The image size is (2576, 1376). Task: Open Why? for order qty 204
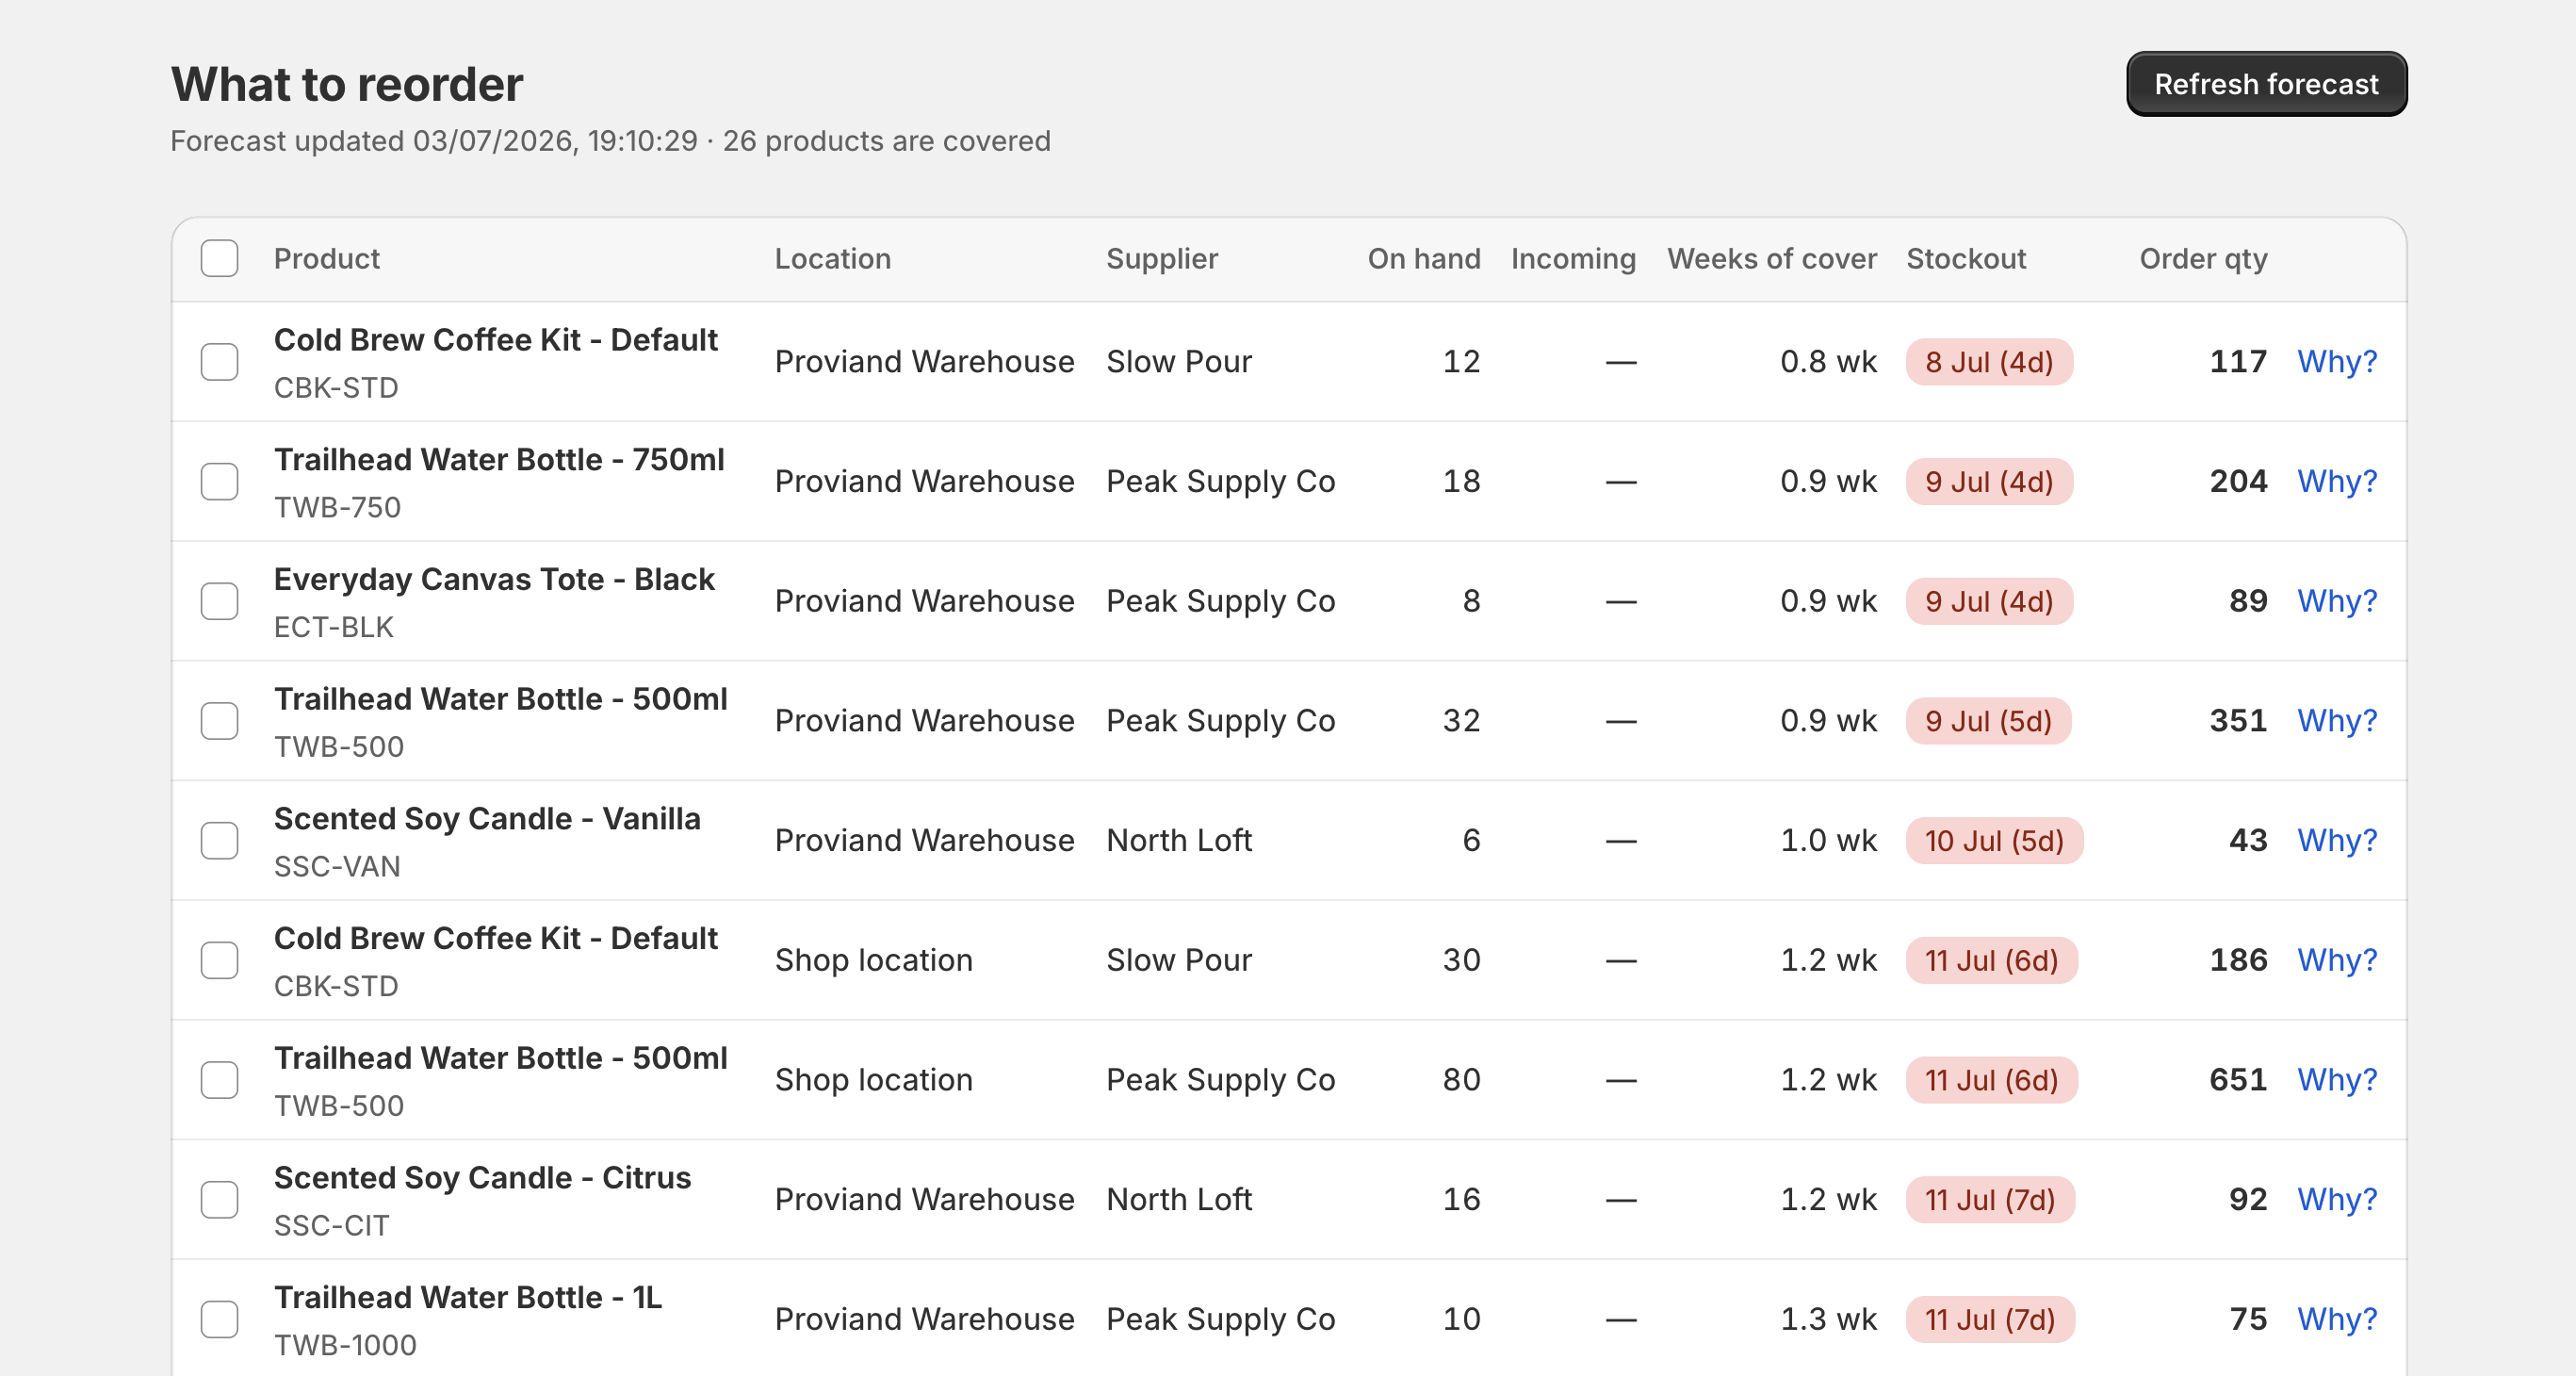click(2336, 481)
